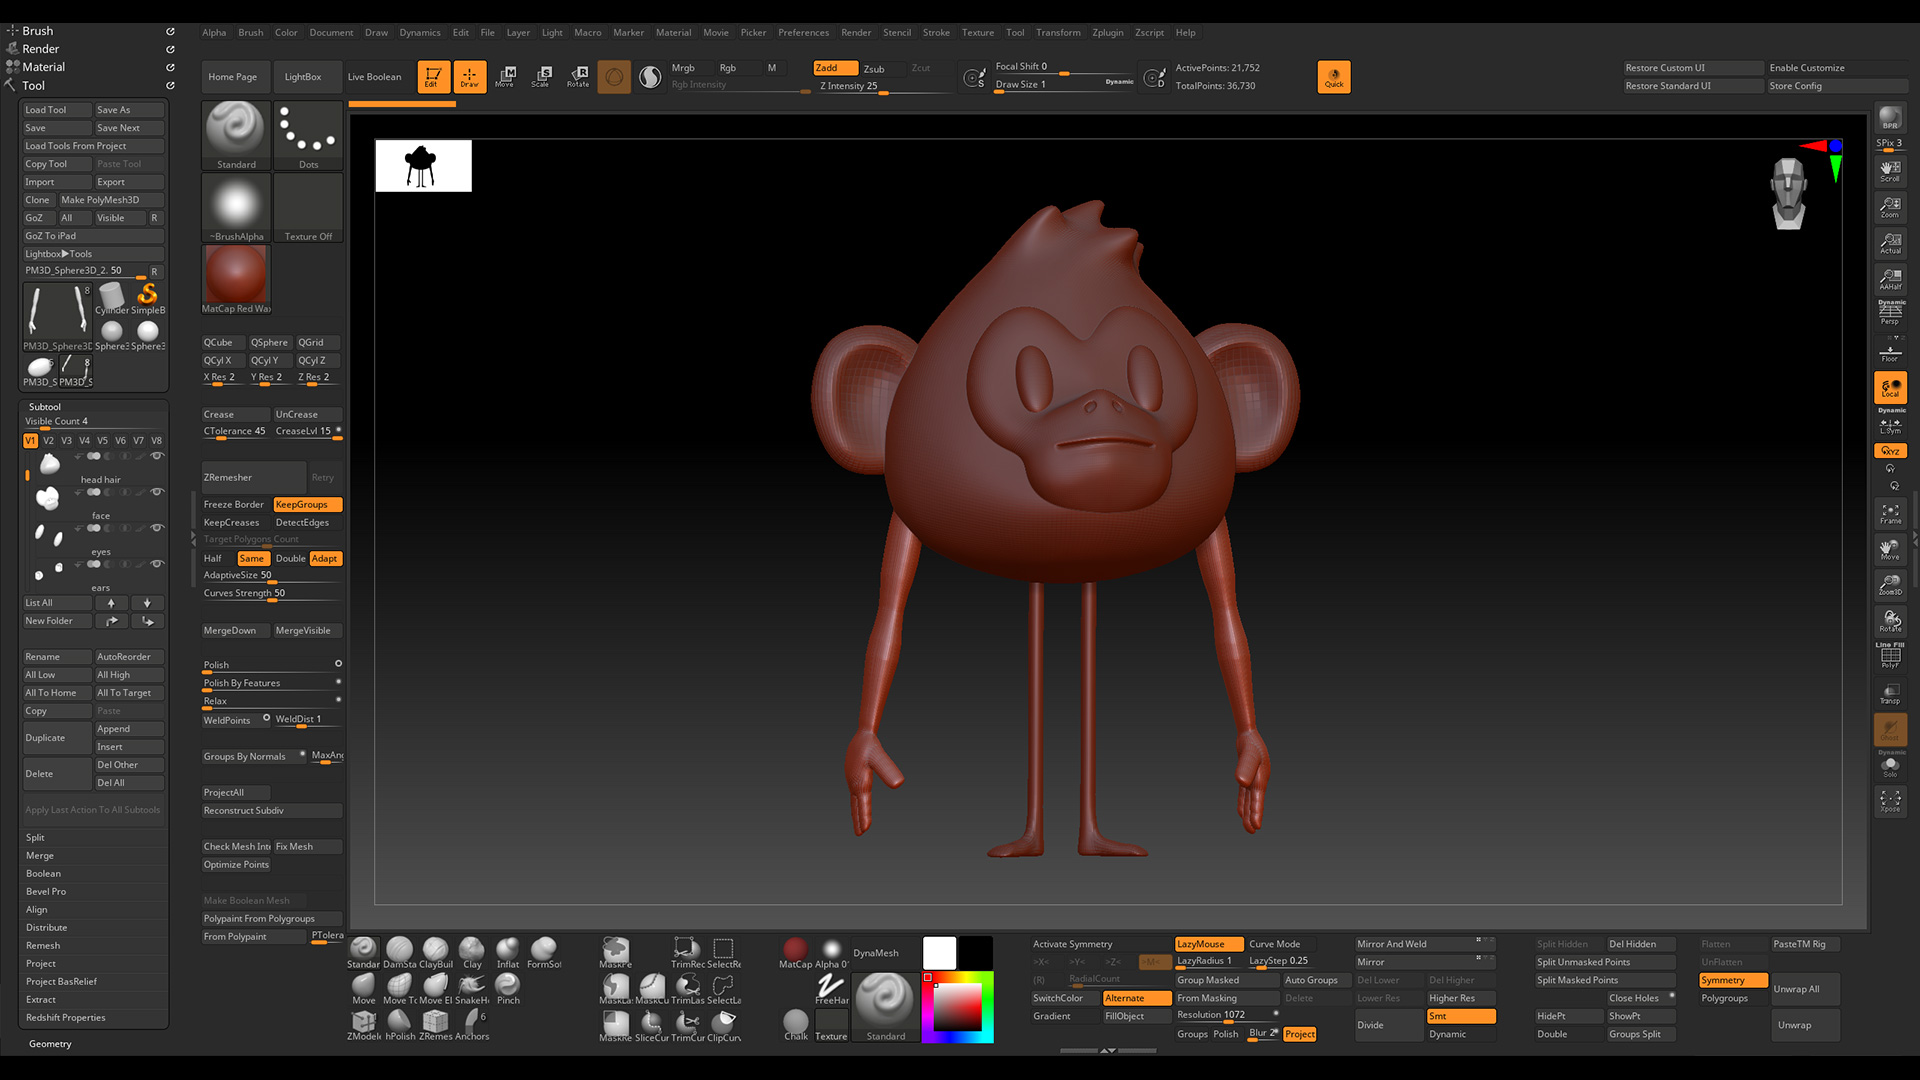Activate Scale mode in top toolbar

pos(541,76)
